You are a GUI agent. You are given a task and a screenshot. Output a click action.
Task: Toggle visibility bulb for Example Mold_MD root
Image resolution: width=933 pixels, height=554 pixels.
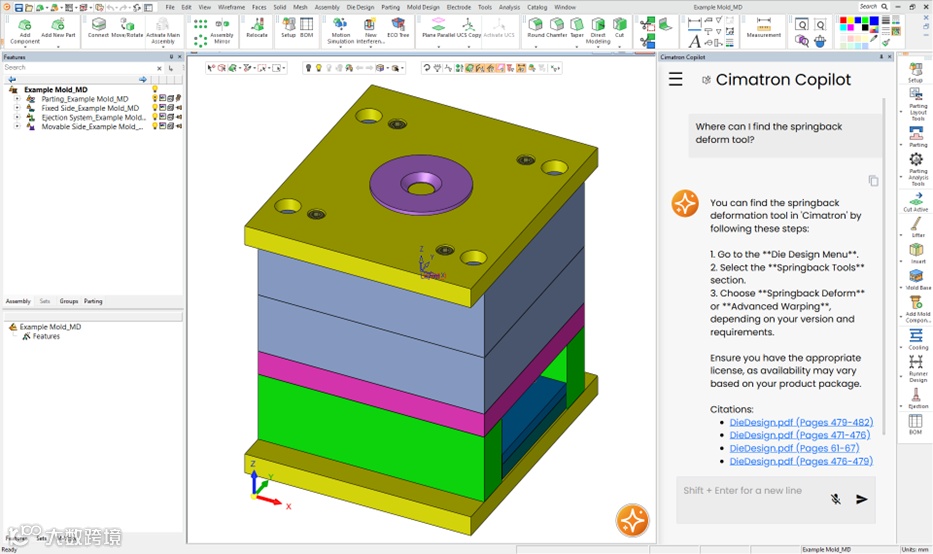(x=155, y=89)
